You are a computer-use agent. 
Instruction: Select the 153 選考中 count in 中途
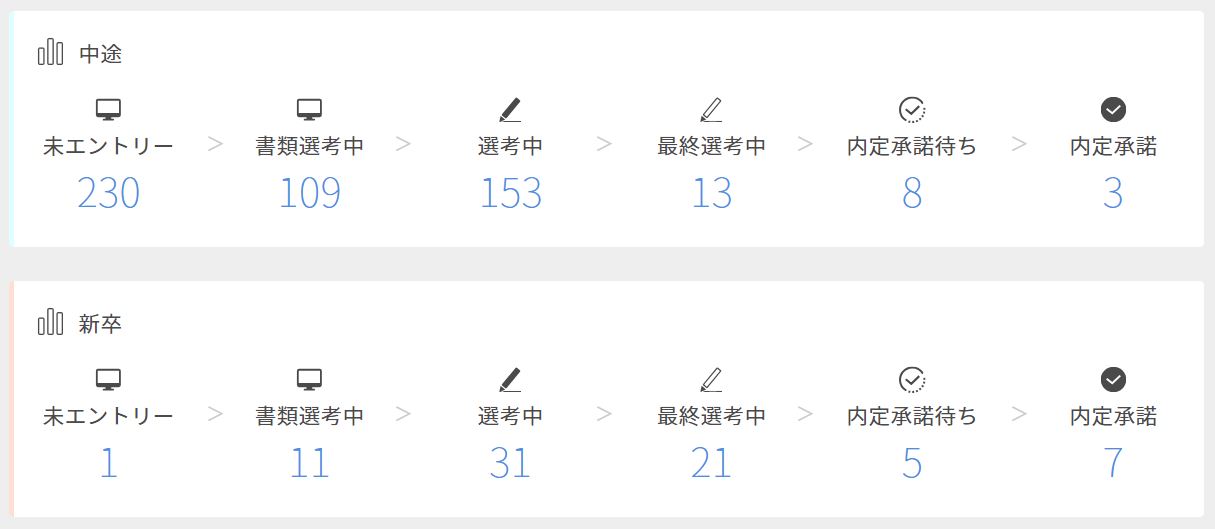(510, 194)
